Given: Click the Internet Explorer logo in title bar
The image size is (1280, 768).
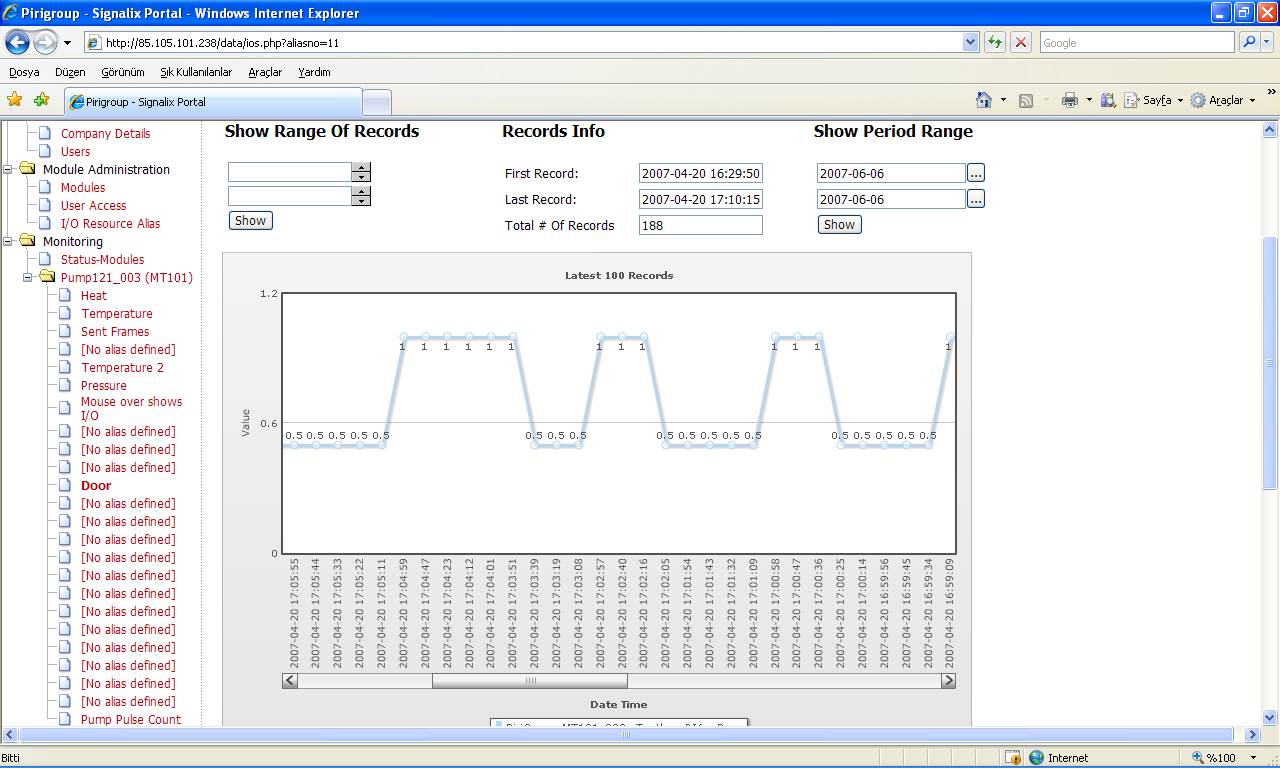Looking at the screenshot, I should (11, 13).
